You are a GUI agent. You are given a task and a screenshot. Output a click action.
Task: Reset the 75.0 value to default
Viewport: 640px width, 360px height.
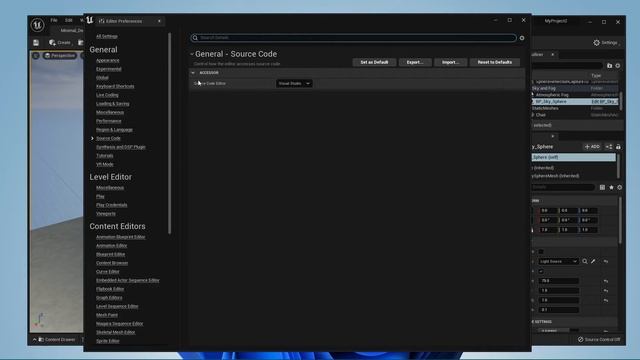point(606,281)
